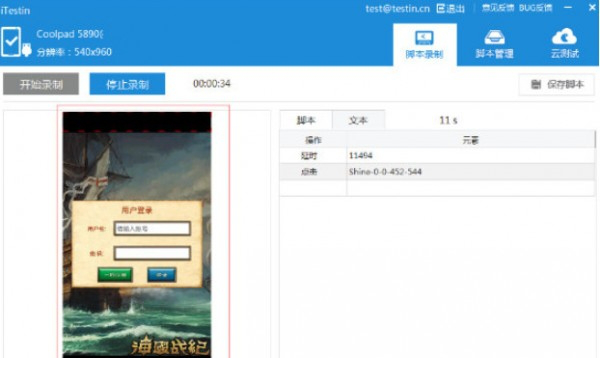The width and height of the screenshot is (600, 372).
Task: Click the 操作 column header
Action: point(313,140)
